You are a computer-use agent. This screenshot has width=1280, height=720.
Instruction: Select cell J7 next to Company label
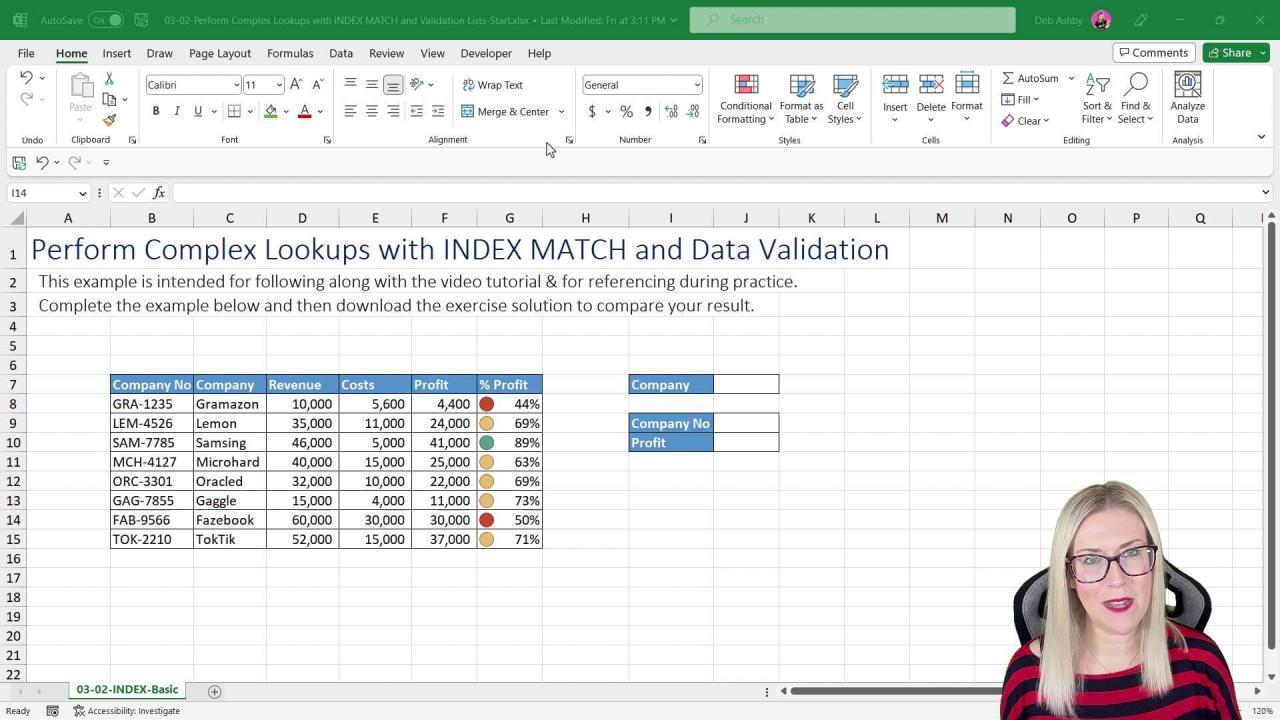click(745, 384)
